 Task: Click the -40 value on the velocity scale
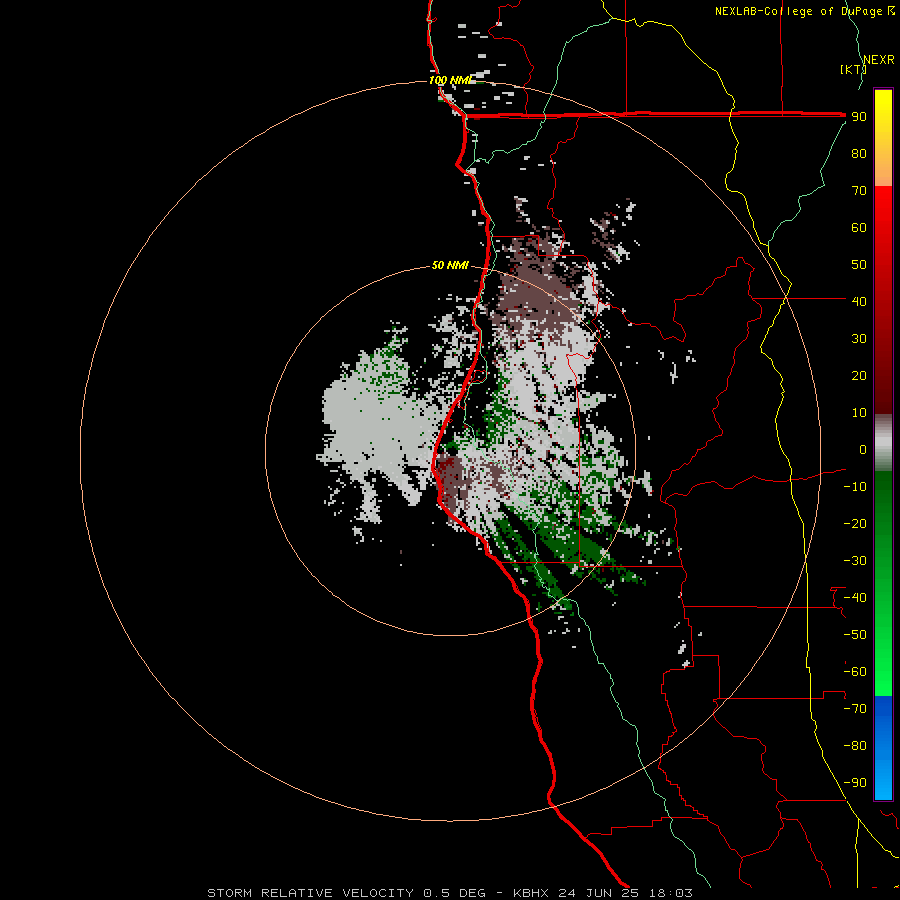point(855,598)
